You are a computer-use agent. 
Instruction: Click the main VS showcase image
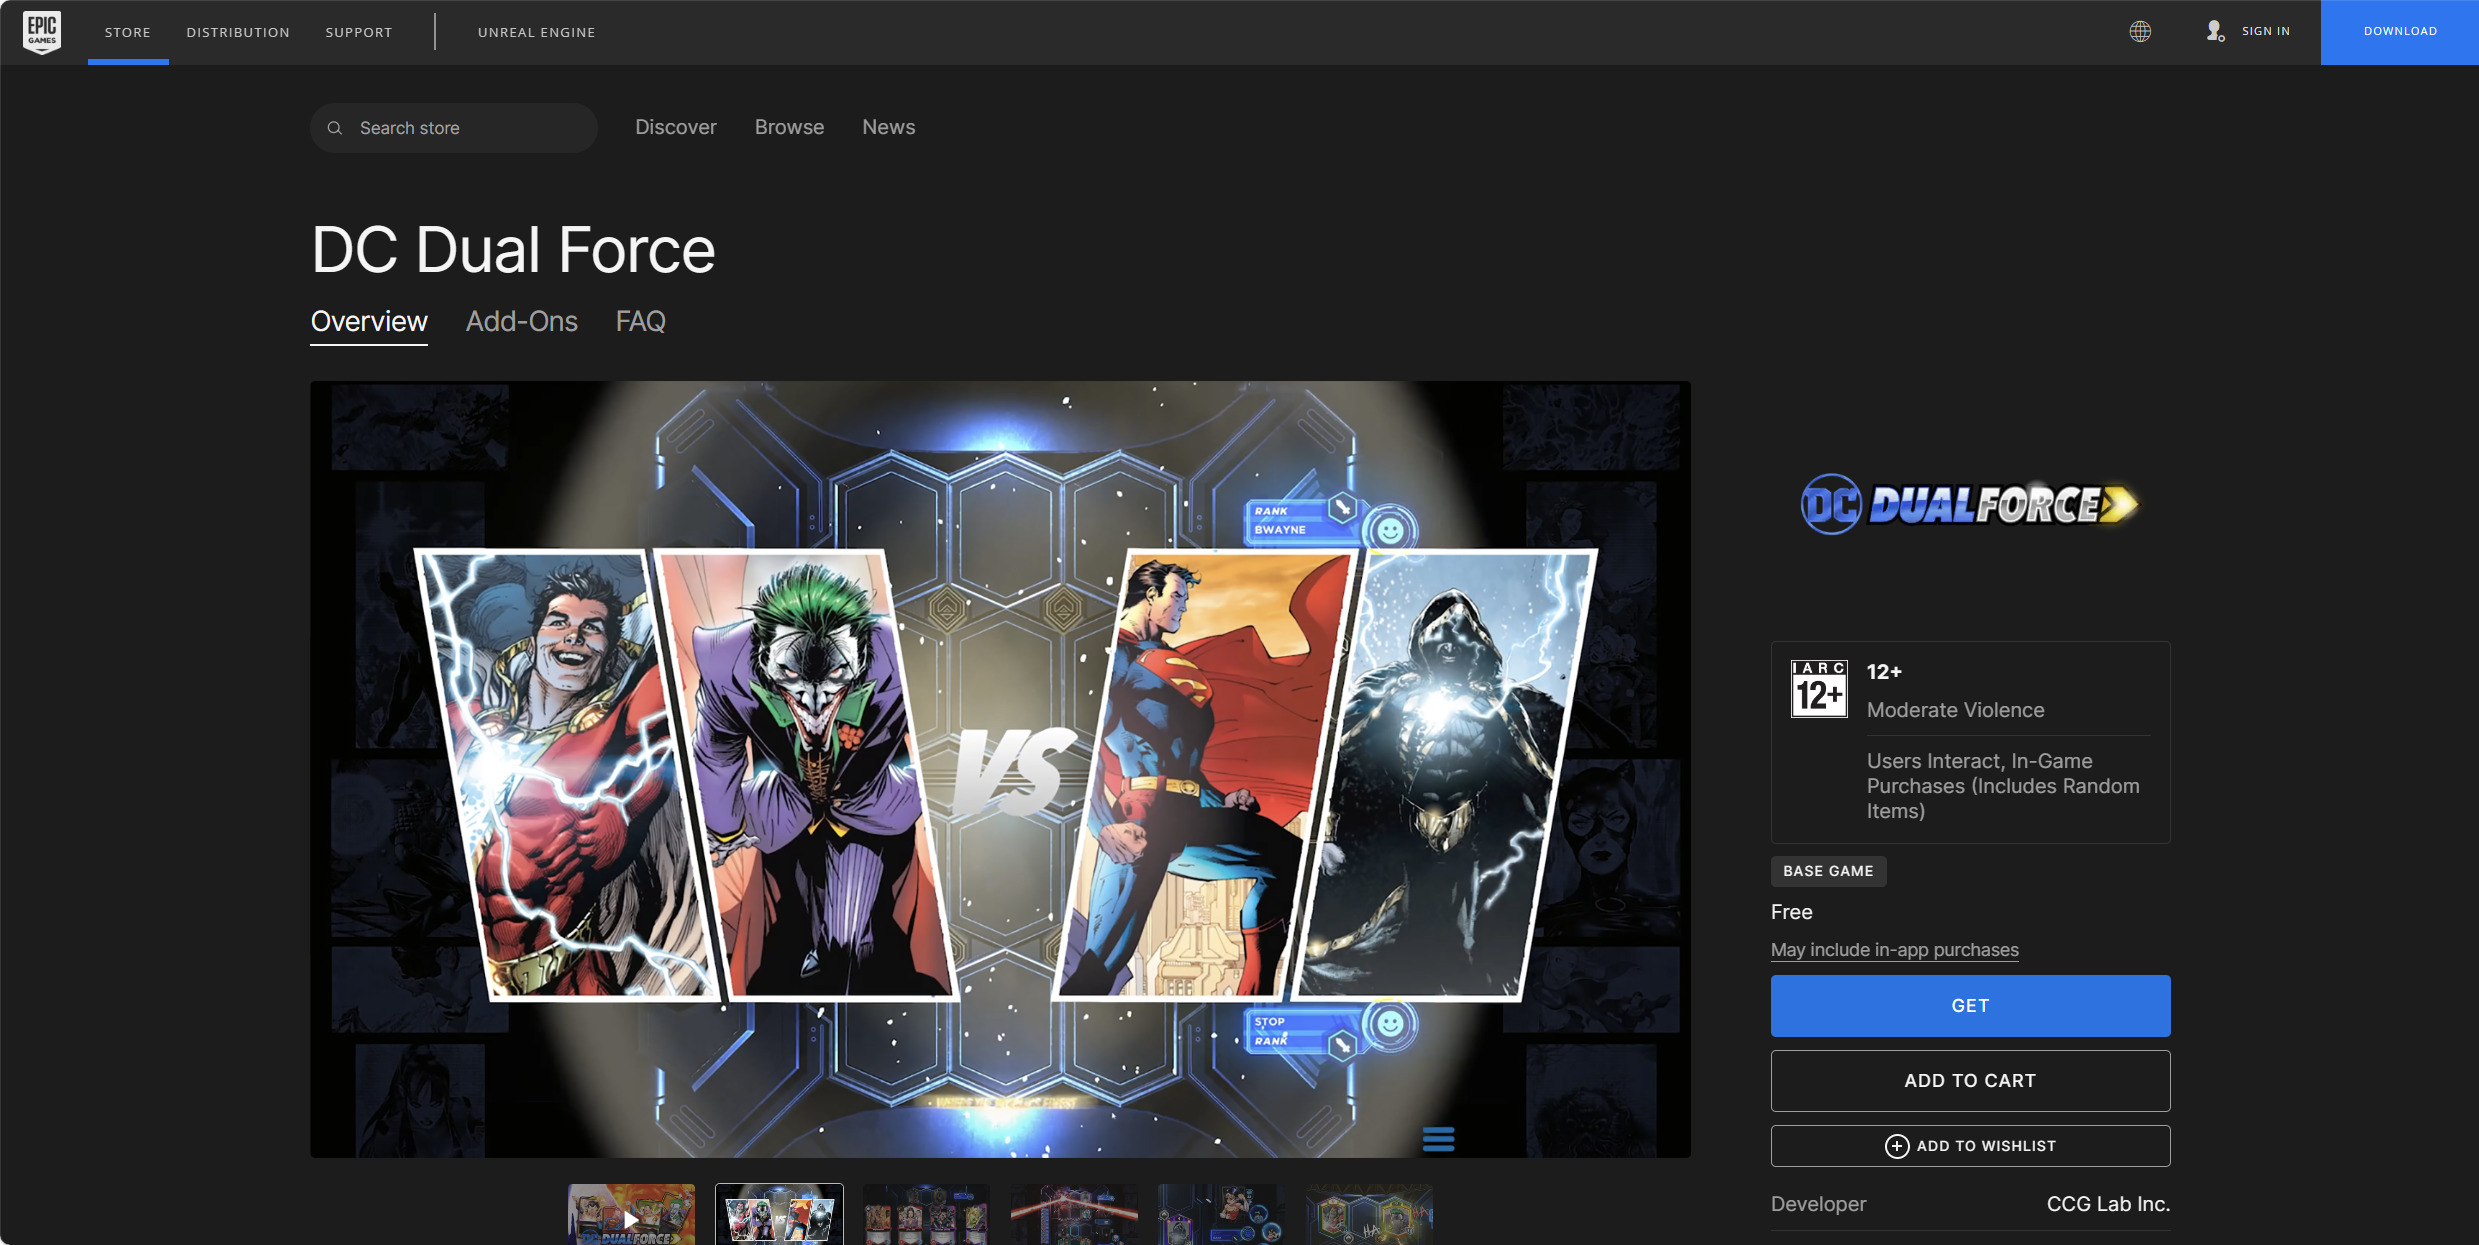coord(1000,769)
